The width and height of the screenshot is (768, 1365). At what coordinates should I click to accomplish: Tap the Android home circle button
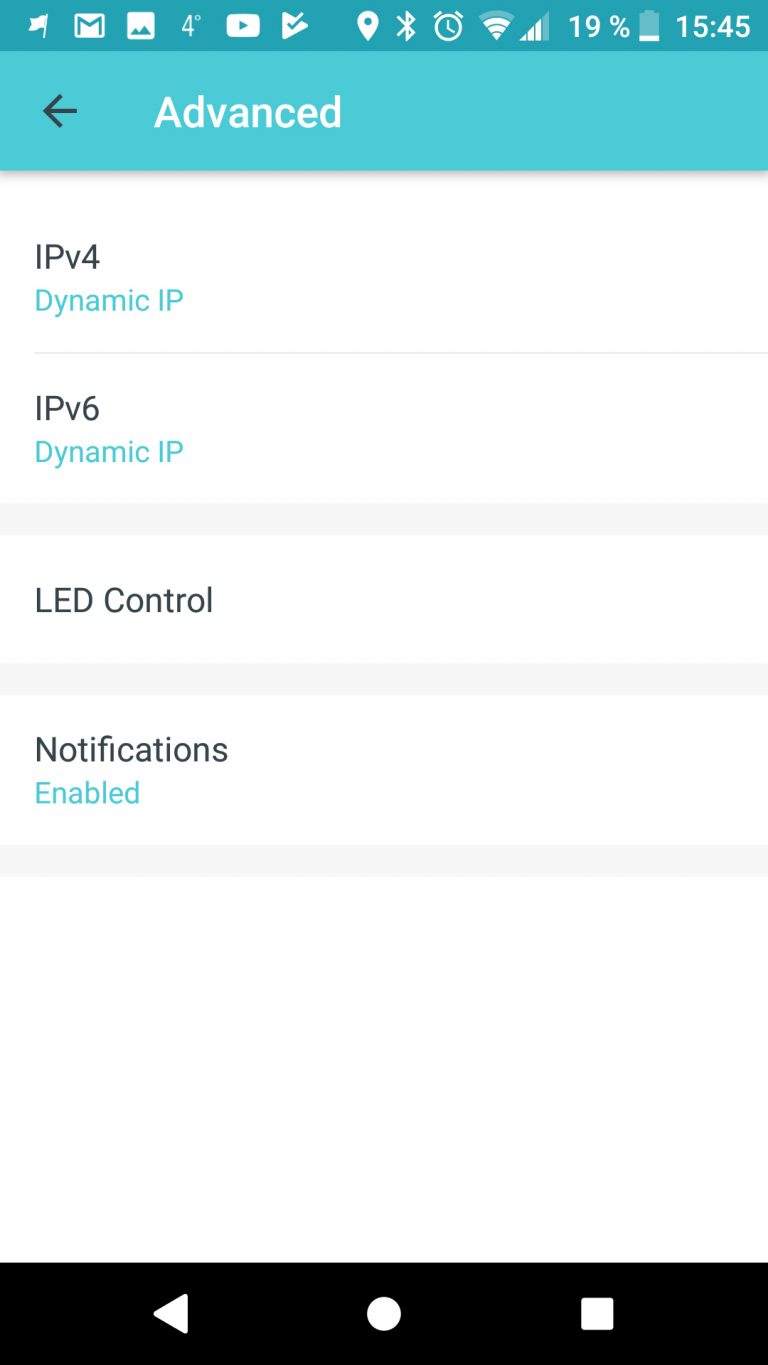pyautogui.click(x=384, y=1313)
